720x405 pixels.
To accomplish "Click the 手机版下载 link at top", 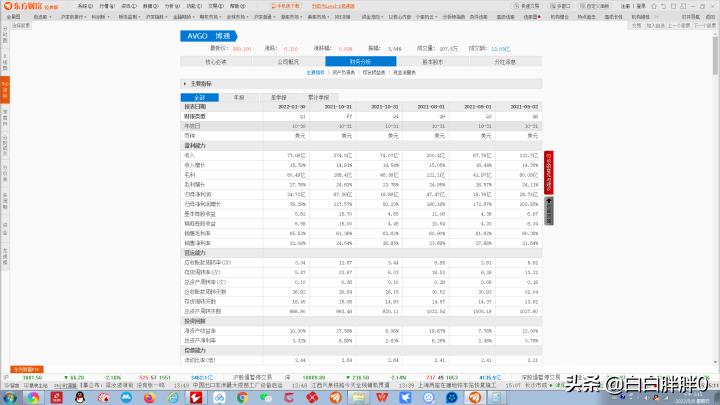I will pos(286,6).
